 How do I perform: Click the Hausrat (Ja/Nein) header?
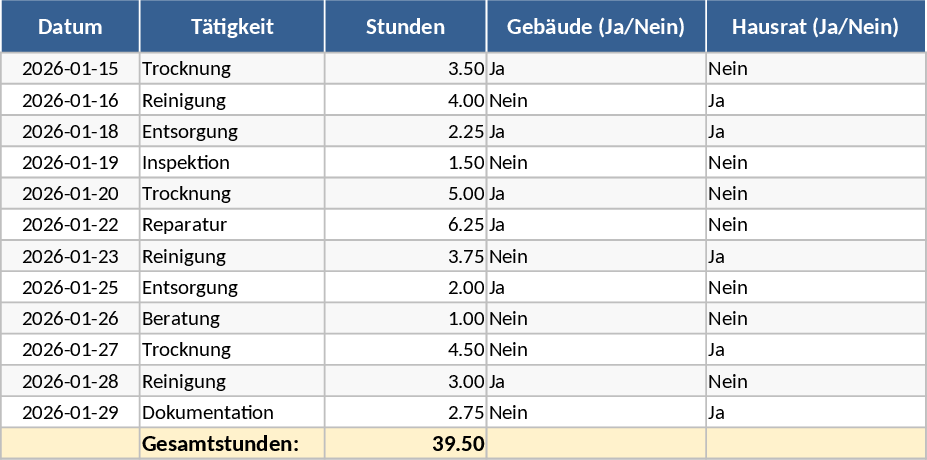click(x=815, y=27)
